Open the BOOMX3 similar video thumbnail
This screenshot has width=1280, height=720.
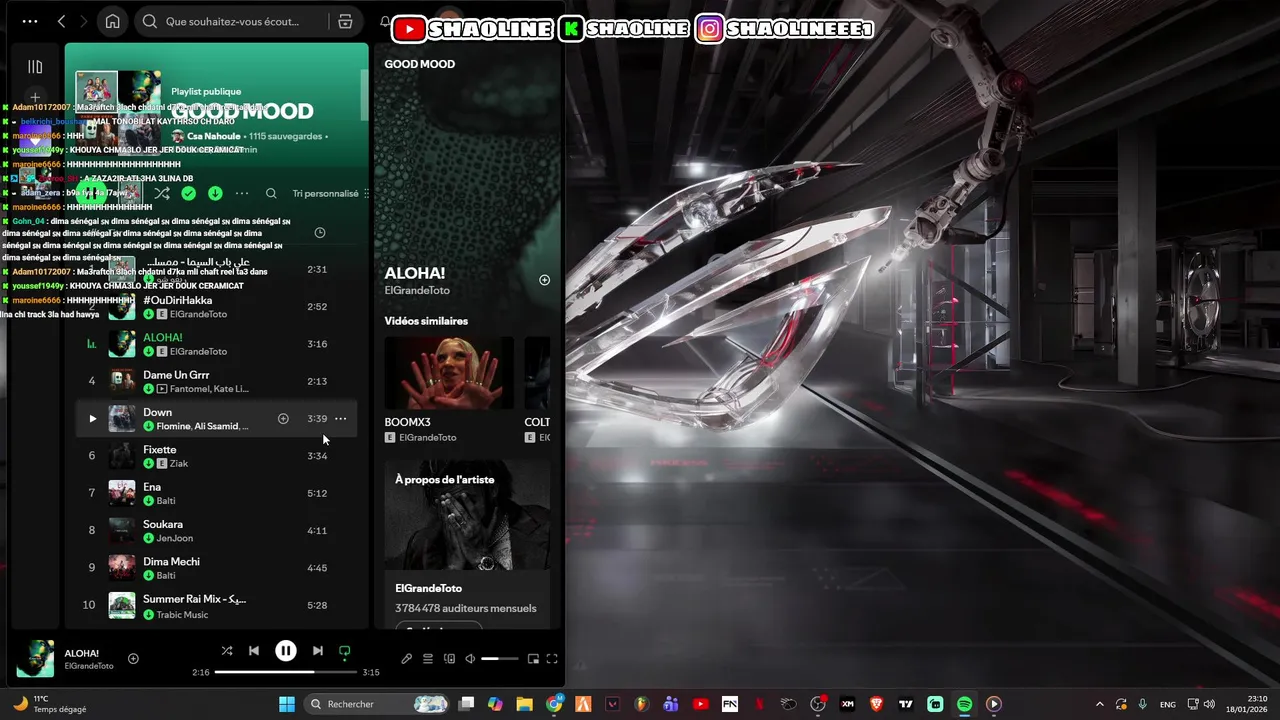pyautogui.click(x=449, y=373)
